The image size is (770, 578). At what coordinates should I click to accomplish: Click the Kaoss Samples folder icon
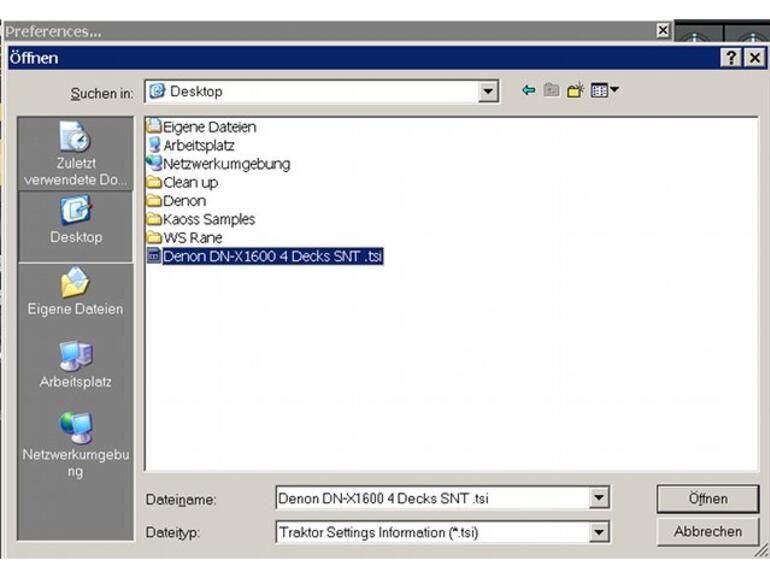(x=154, y=219)
